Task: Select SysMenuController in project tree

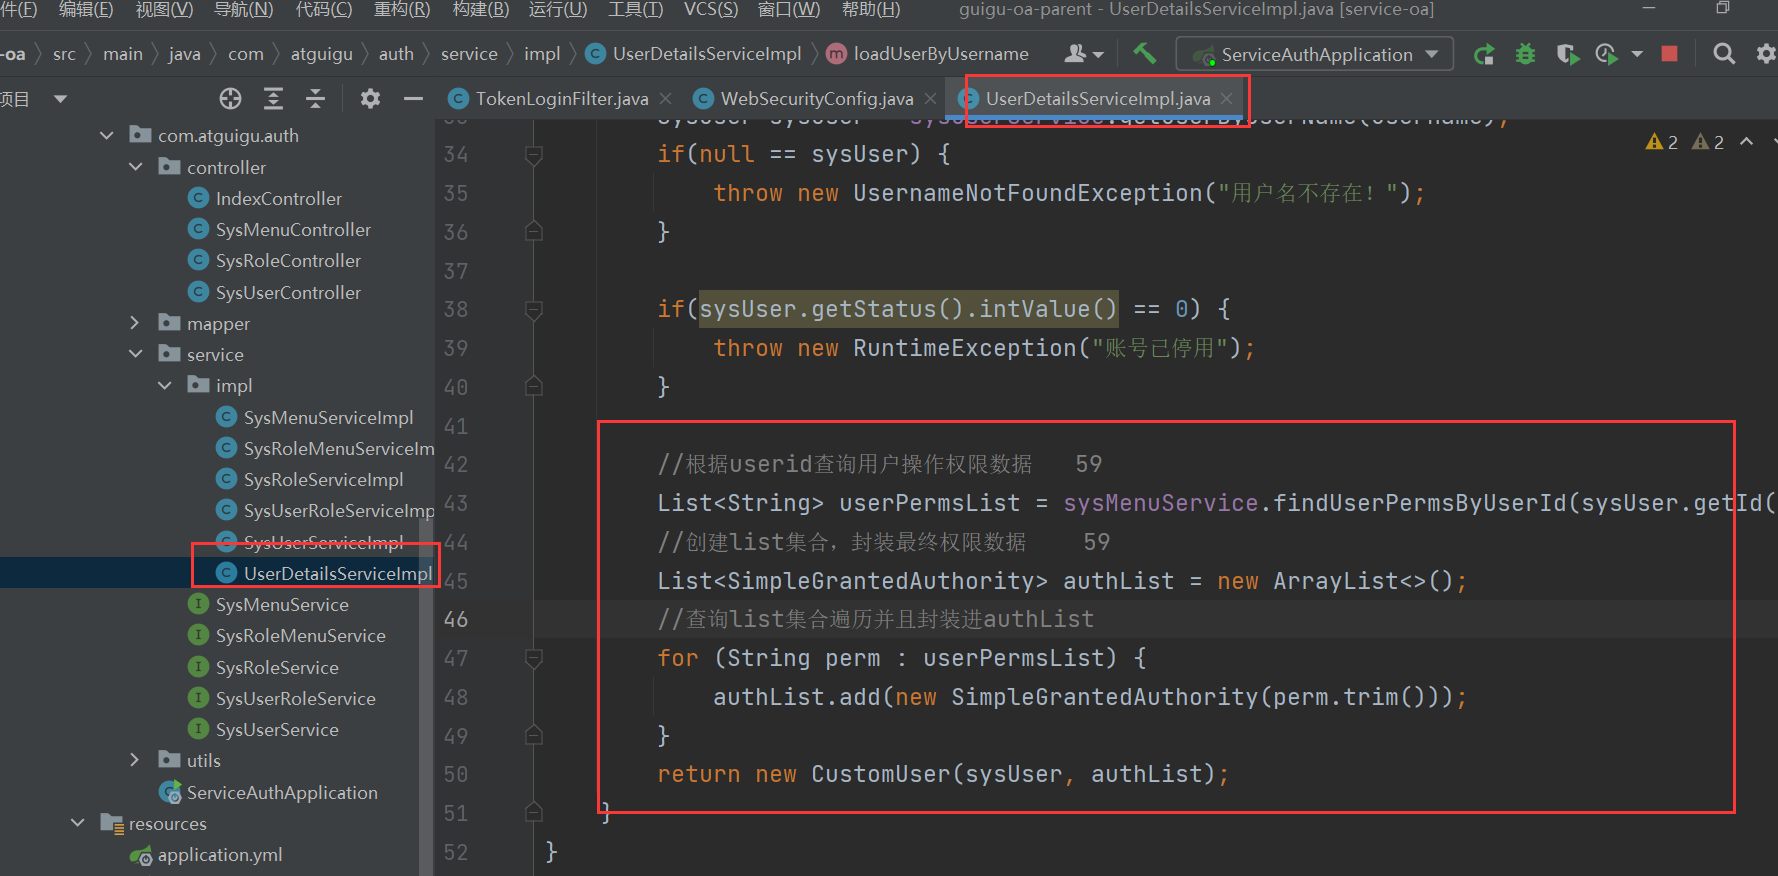Action: 293,229
